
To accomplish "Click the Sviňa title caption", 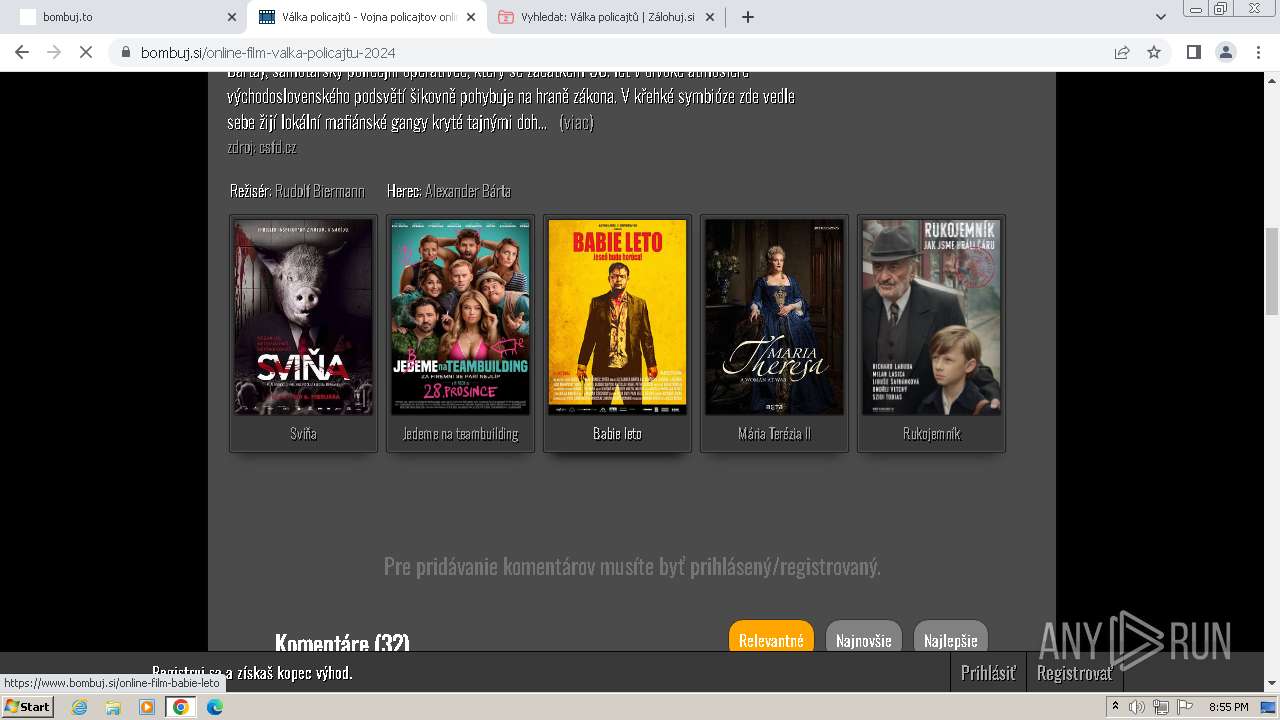I will 303,434.
